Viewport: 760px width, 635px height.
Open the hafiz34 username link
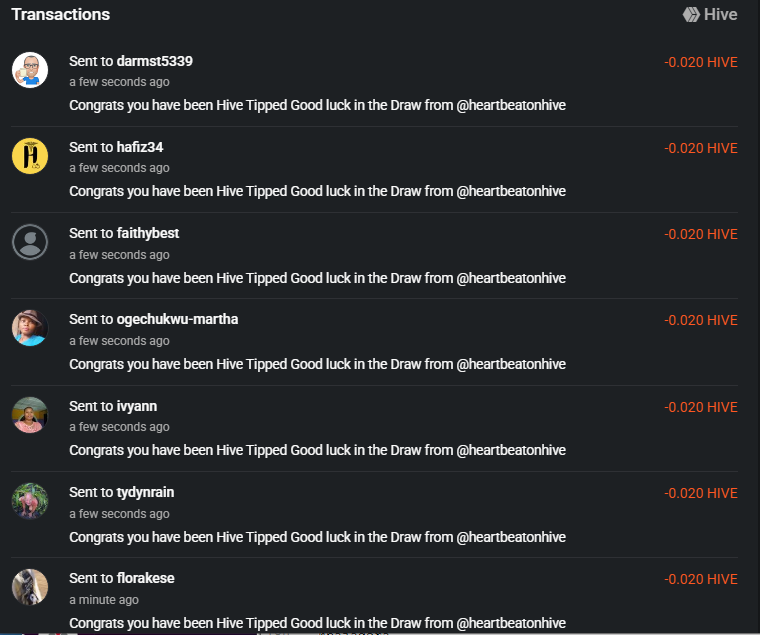[140, 147]
